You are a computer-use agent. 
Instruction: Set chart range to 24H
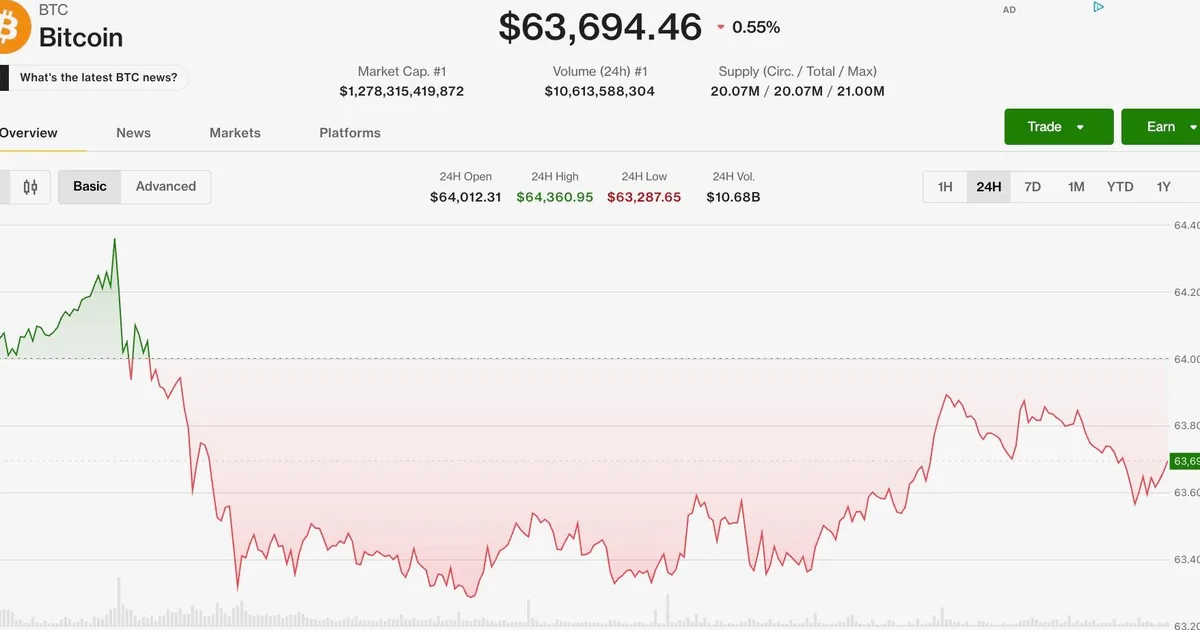[x=989, y=187]
